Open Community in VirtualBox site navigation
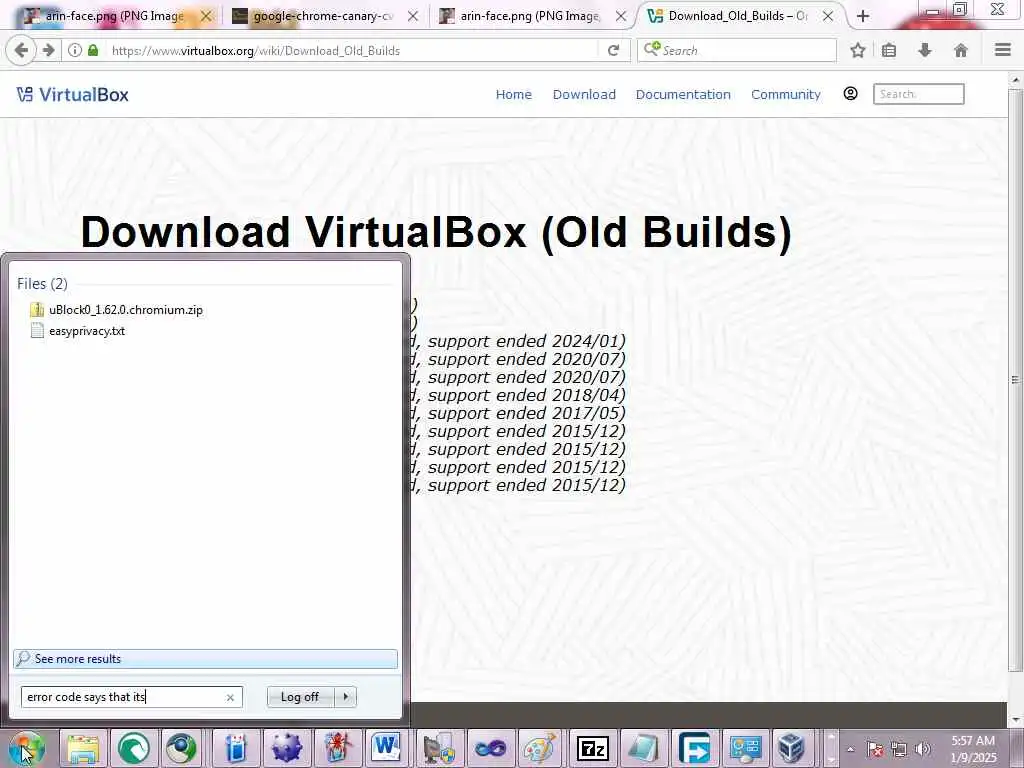Viewport: 1024px width, 768px height. [786, 94]
